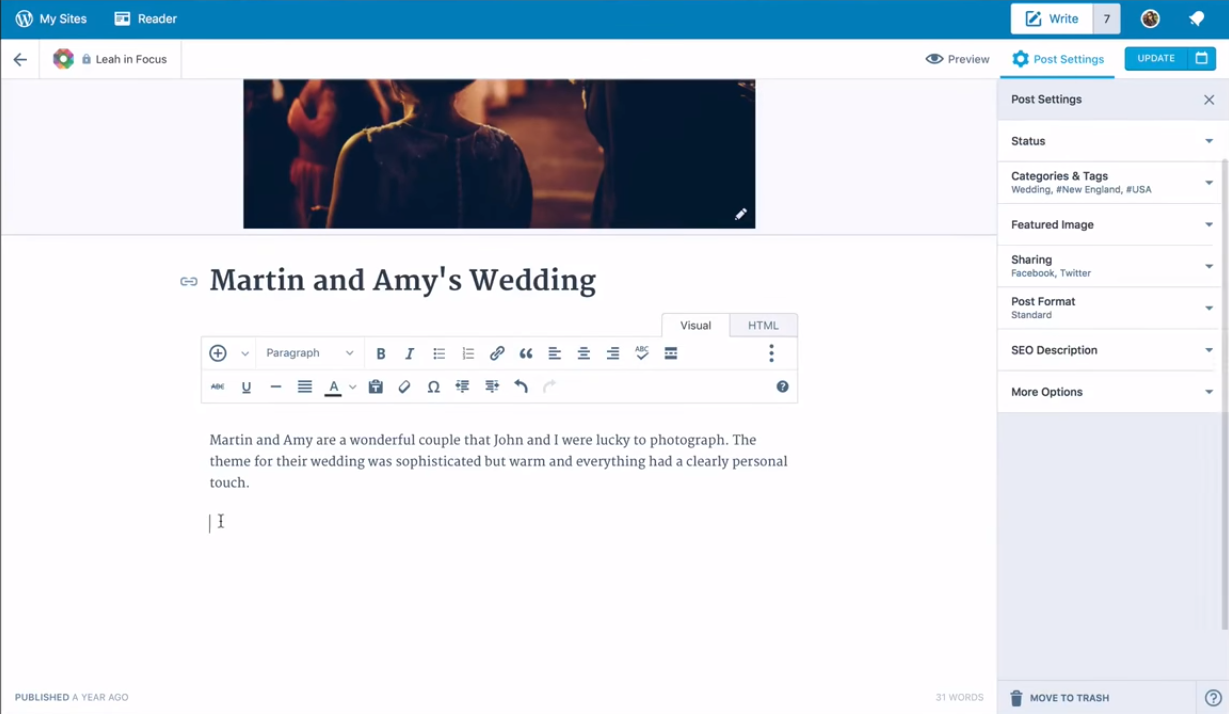Apply blockquote formatting

(x=526, y=354)
